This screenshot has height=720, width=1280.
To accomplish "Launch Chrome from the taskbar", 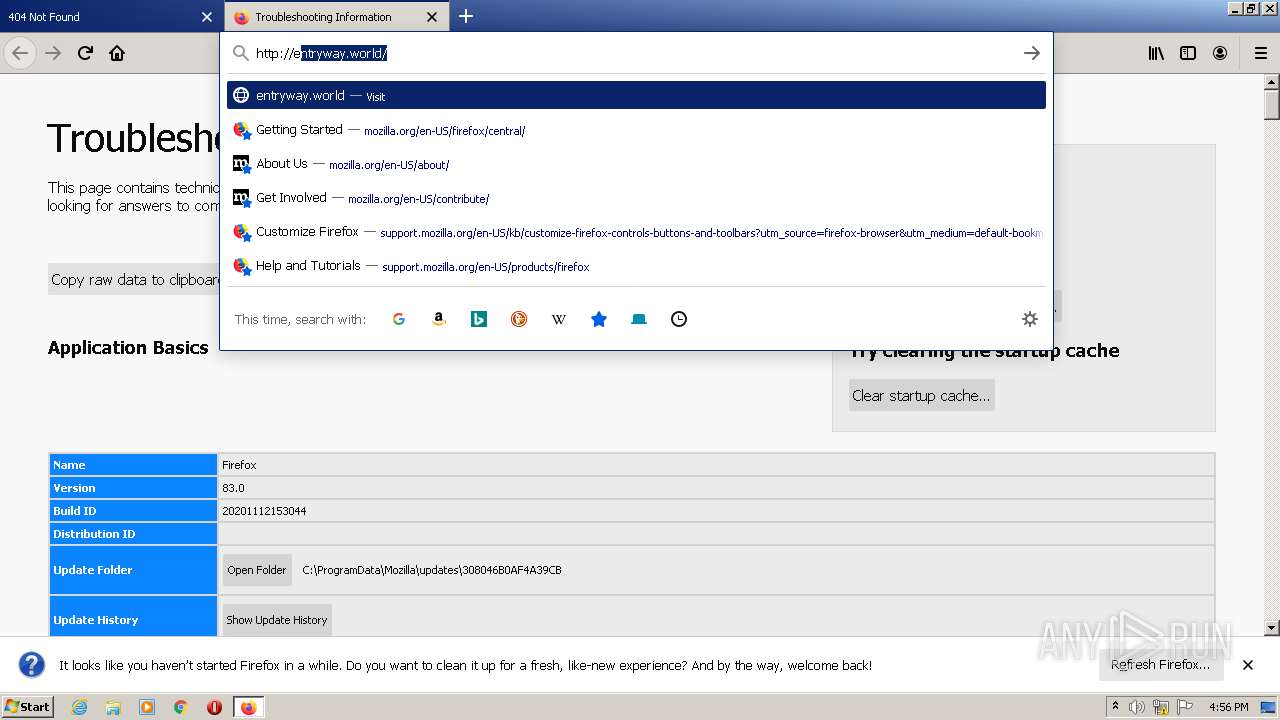I will tap(181, 707).
